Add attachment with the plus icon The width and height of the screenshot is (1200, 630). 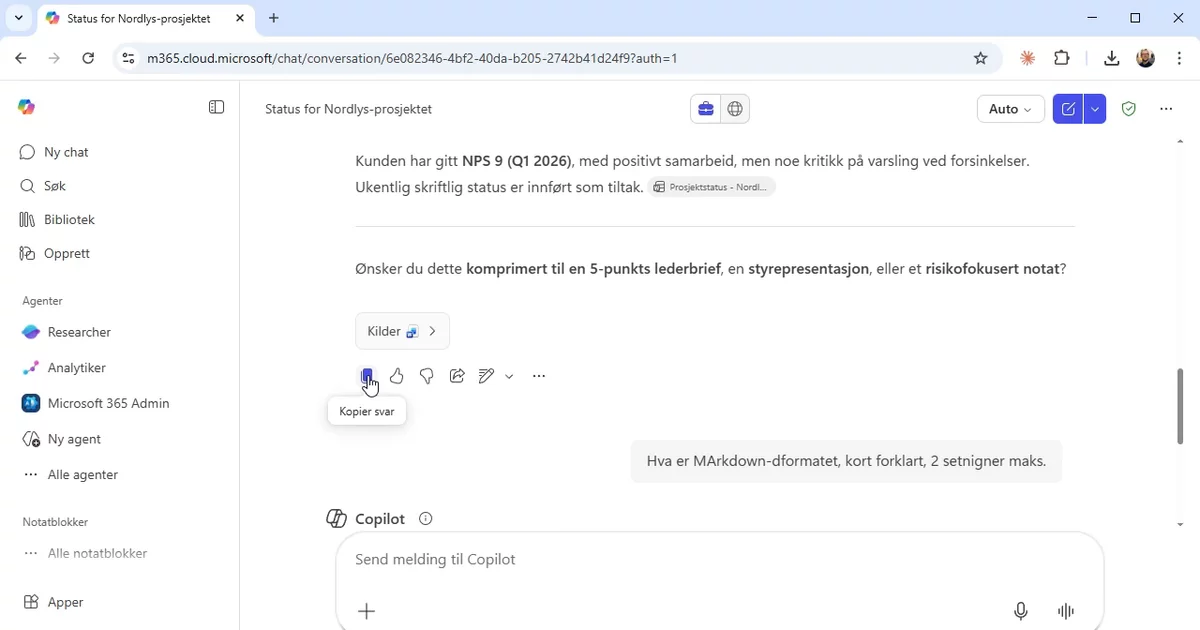tap(367, 611)
